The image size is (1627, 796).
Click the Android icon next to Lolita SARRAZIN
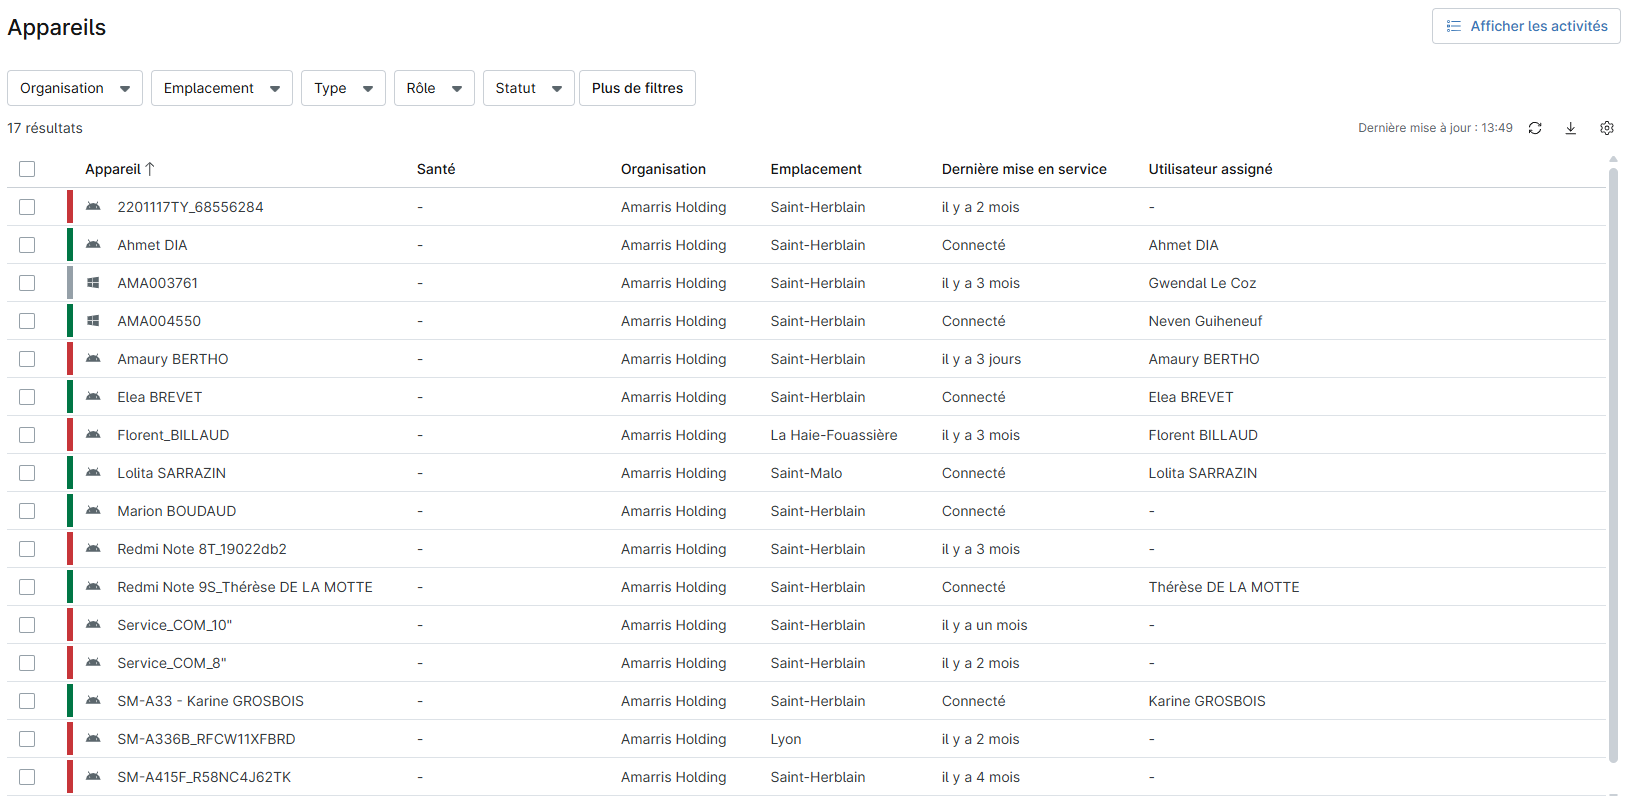[x=93, y=473]
